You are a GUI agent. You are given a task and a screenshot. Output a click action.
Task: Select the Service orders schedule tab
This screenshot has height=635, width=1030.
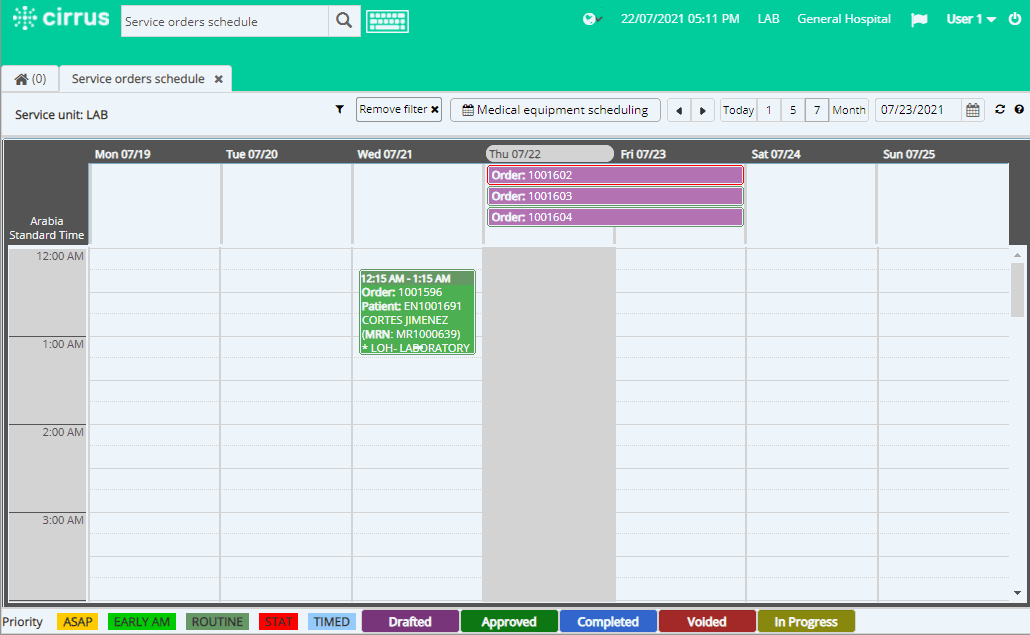137,78
